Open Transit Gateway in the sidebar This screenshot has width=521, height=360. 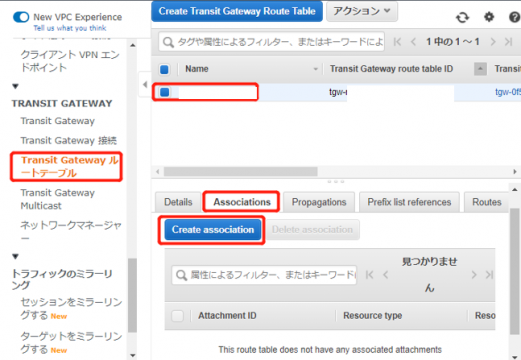tap(57, 121)
